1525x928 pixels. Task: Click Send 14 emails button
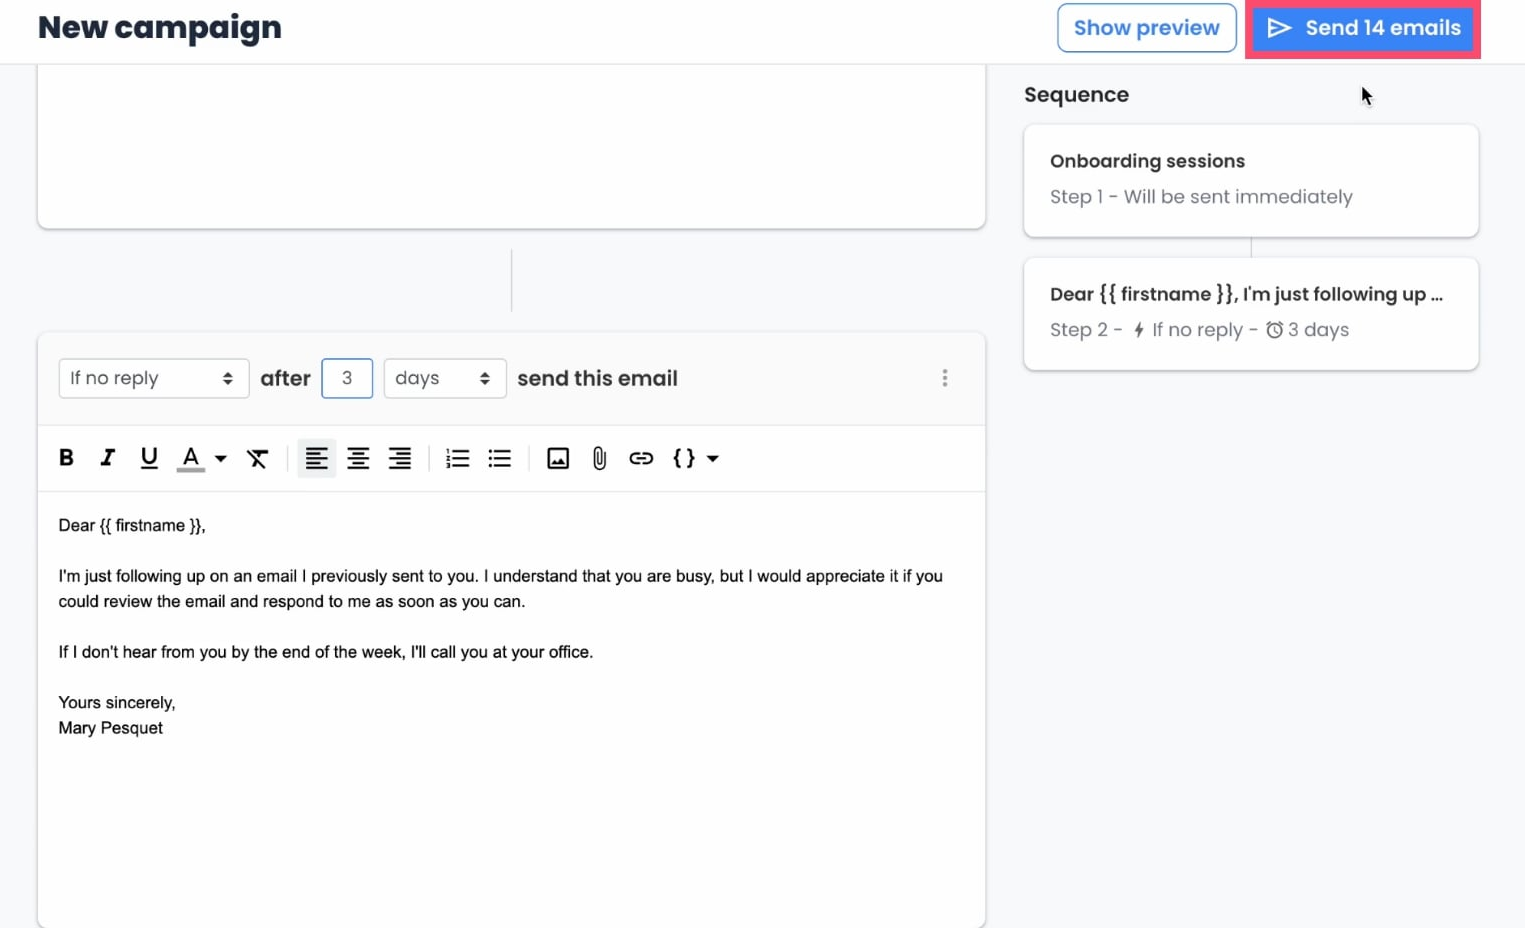pos(1363,28)
